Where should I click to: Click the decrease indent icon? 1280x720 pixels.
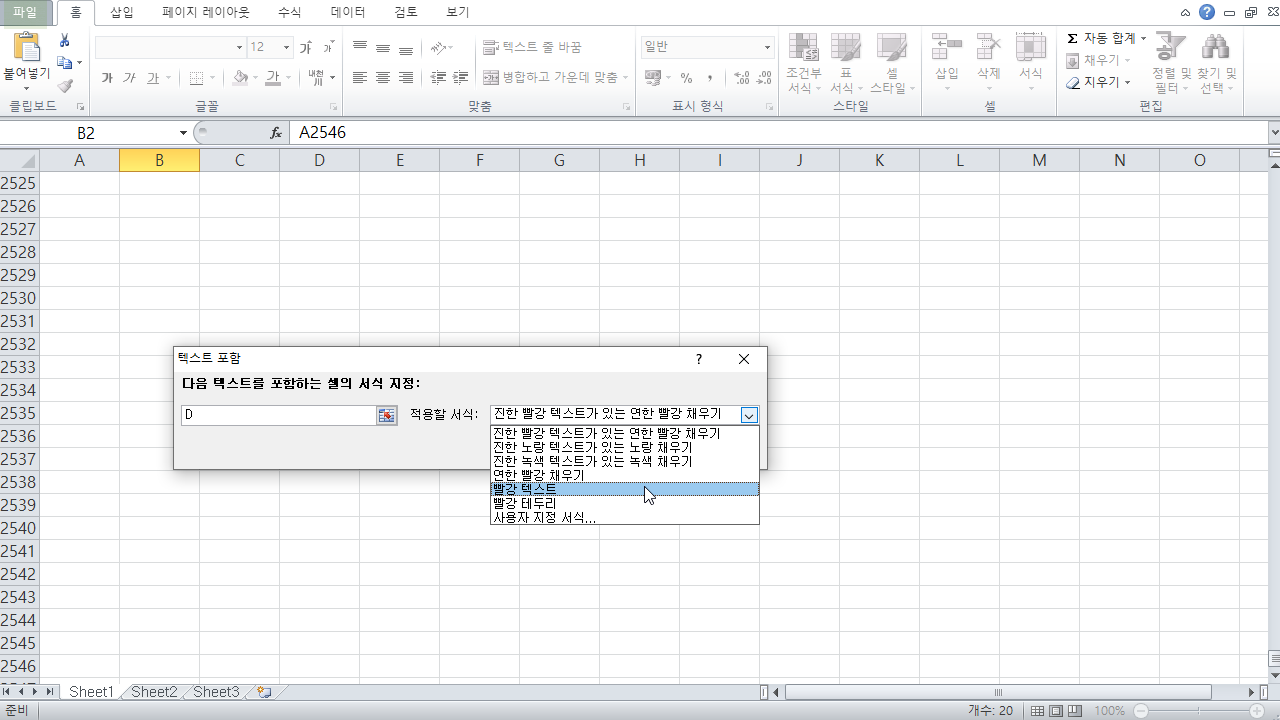pyautogui.click(x=438, y=78)
